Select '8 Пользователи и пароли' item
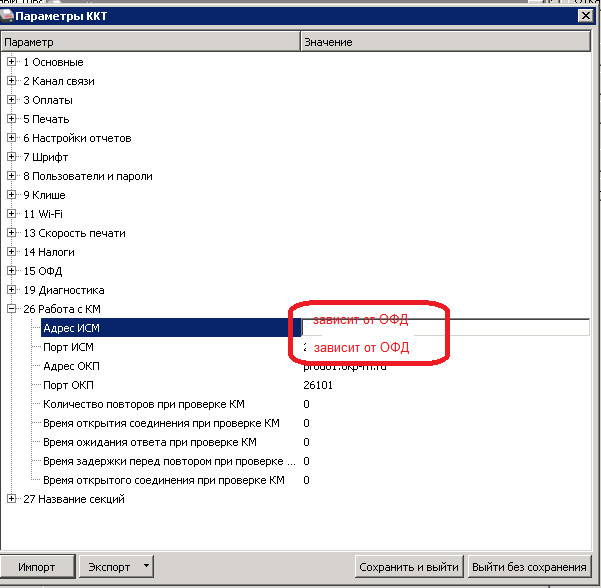Viewport: 601px width, 588px height. click(88, 176)
